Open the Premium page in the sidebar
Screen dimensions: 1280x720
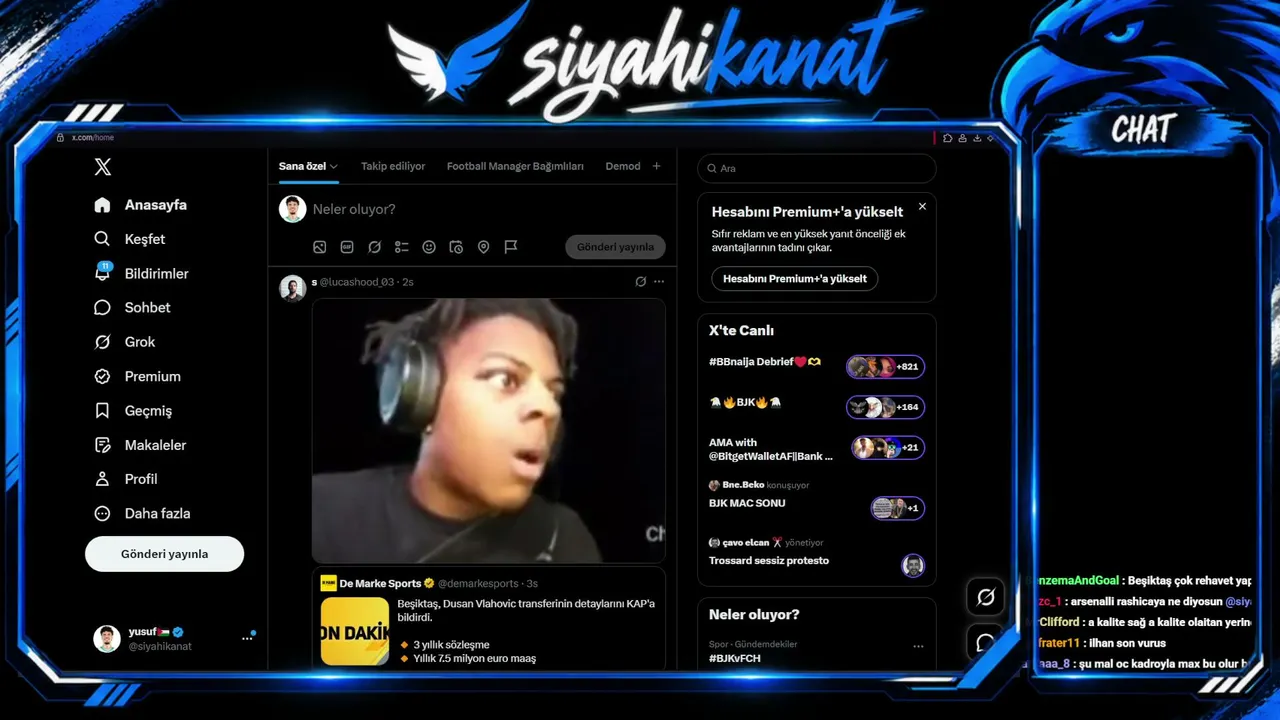click(x=137, y=376)
